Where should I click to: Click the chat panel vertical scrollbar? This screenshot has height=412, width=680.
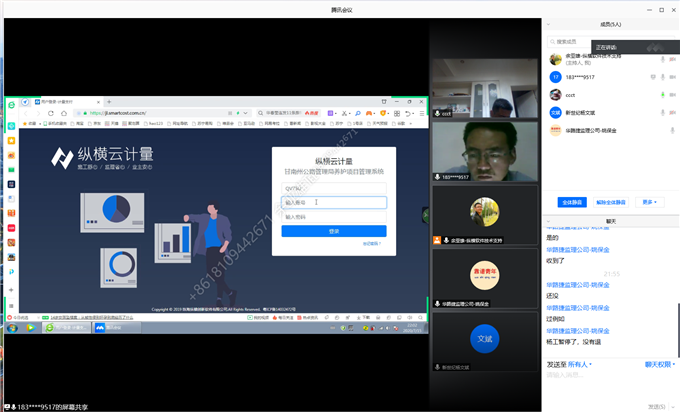(678, 330)
